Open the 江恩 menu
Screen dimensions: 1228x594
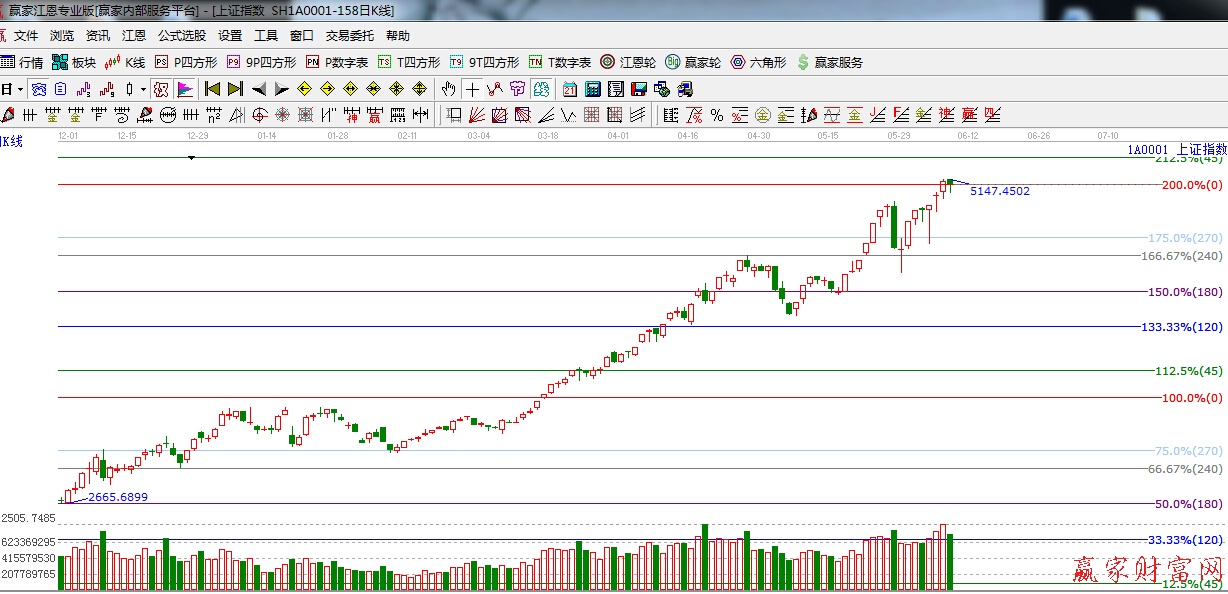pyautogui.click(x=134, y=36)
